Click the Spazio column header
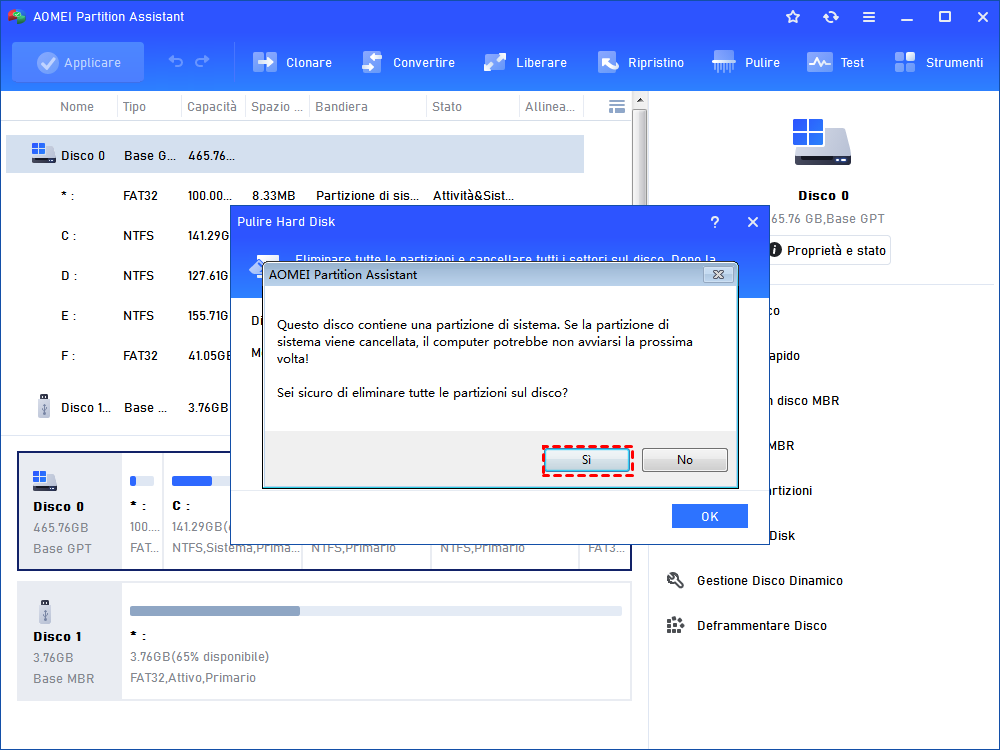Screen dimensions: 1000x750 (x=276, y=107)
